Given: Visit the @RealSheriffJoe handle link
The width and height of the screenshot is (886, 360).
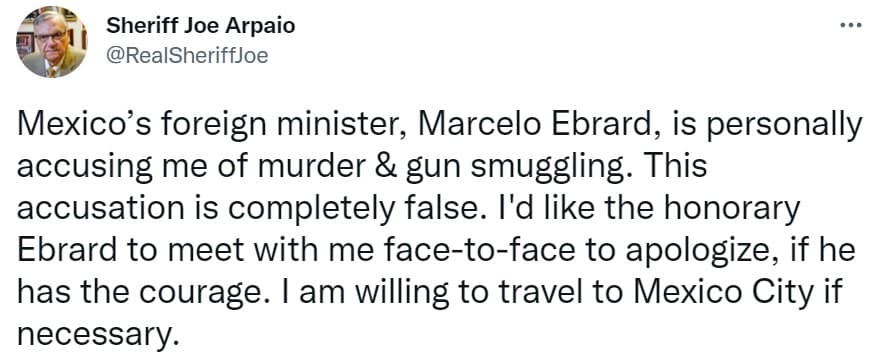Looking at the screenshot, I should 187,55.
